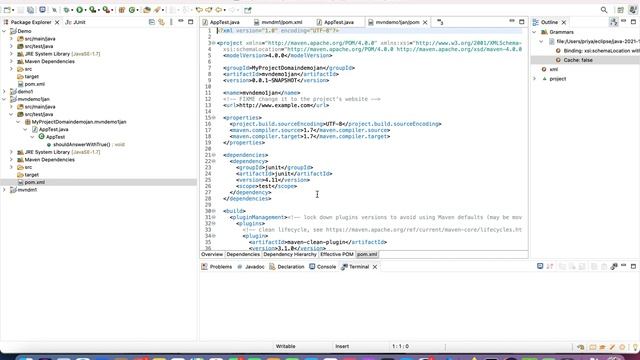The image size is (640, 360).
Task: Collapse the MyProjectDomaindemojan.mvndemo1jan package
Action: 18,122
